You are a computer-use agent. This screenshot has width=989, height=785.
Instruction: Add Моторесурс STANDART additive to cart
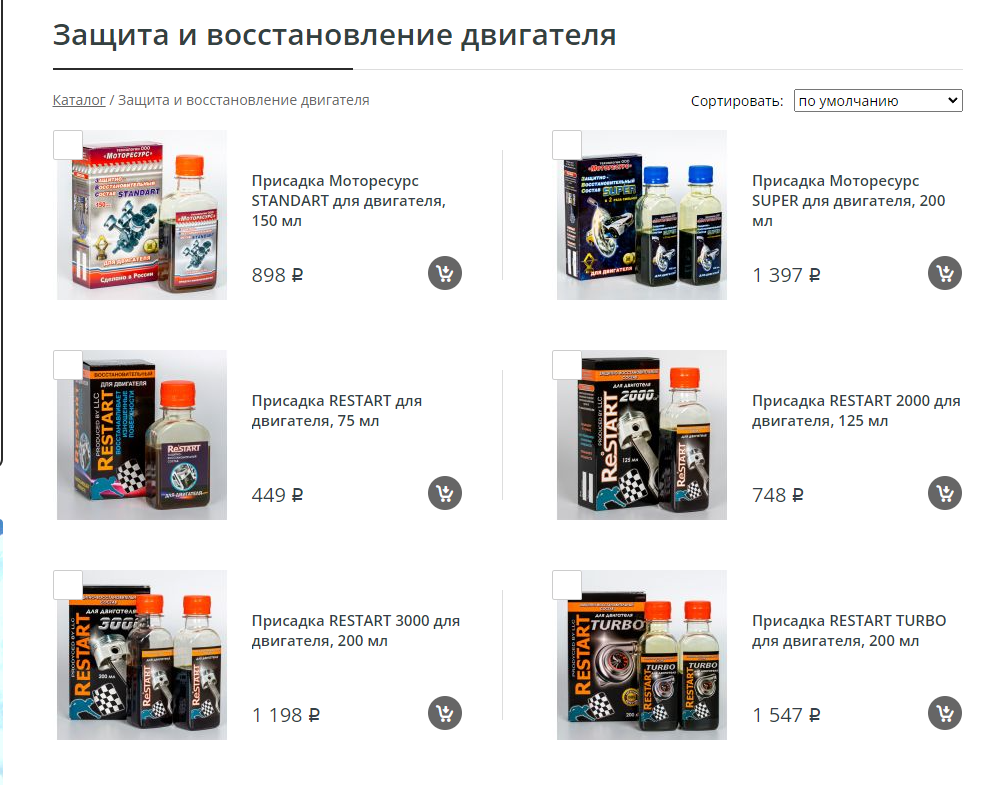pos(445,273)
